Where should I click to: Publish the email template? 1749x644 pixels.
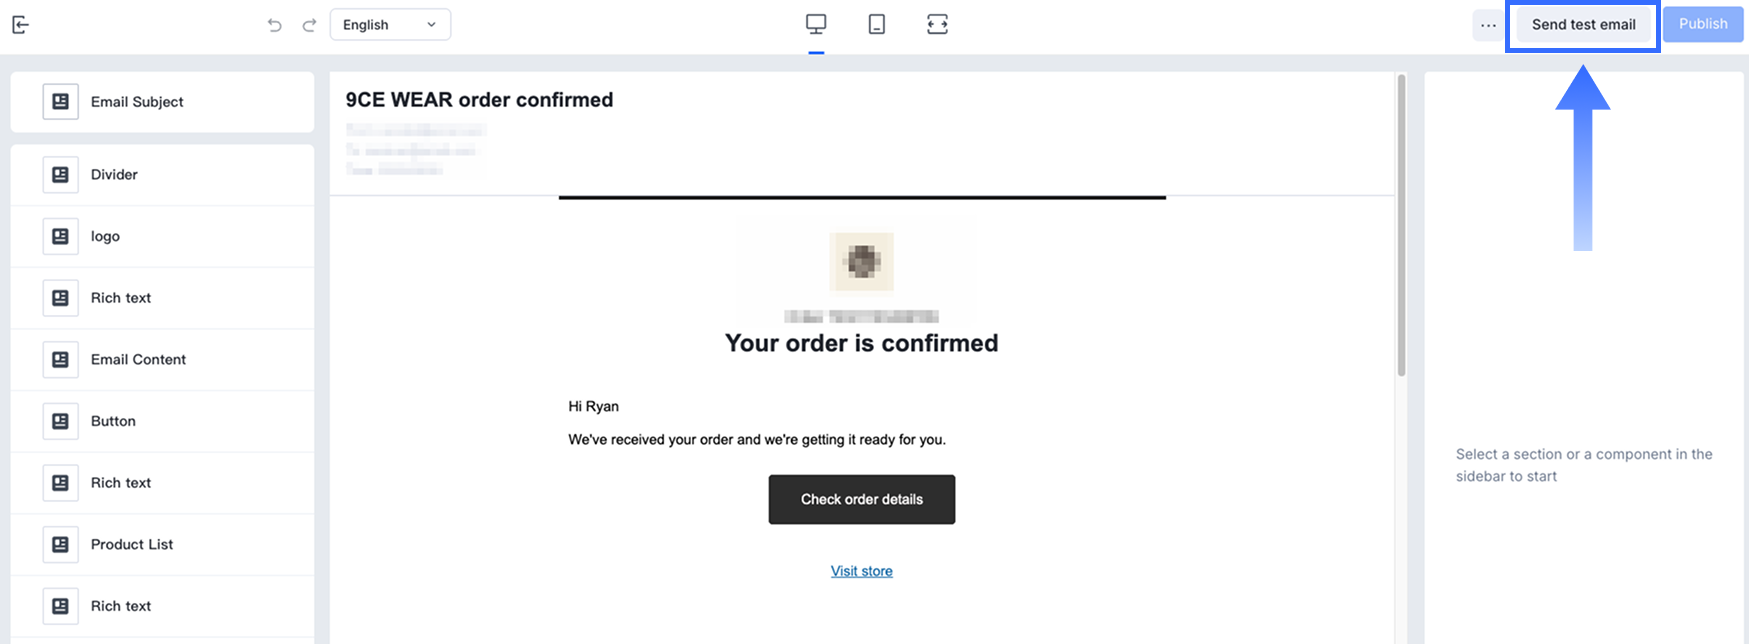[x=1702, y=25]
